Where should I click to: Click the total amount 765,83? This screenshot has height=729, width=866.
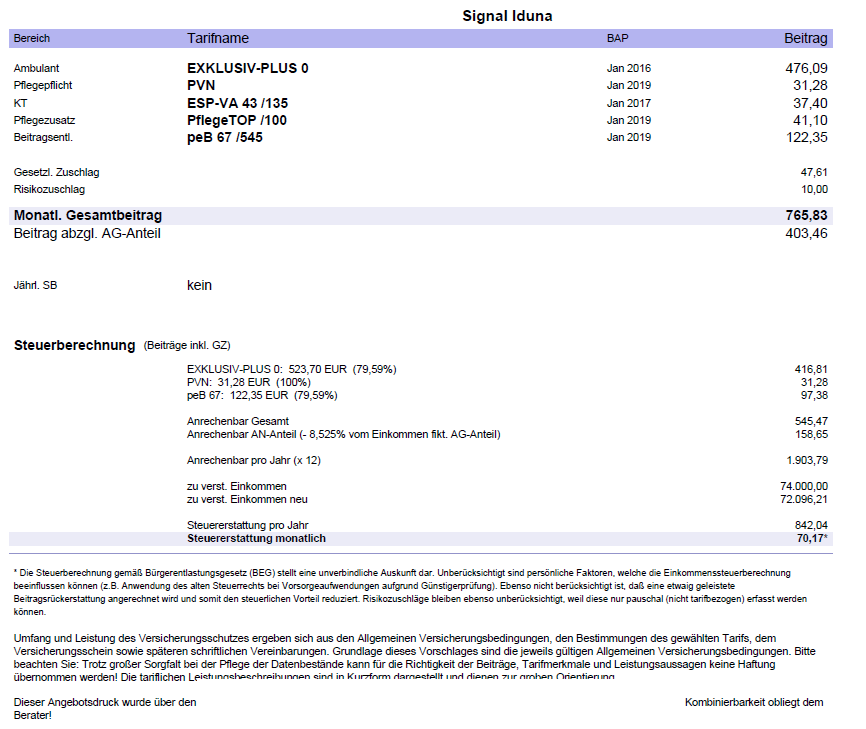tap(806, 215)
